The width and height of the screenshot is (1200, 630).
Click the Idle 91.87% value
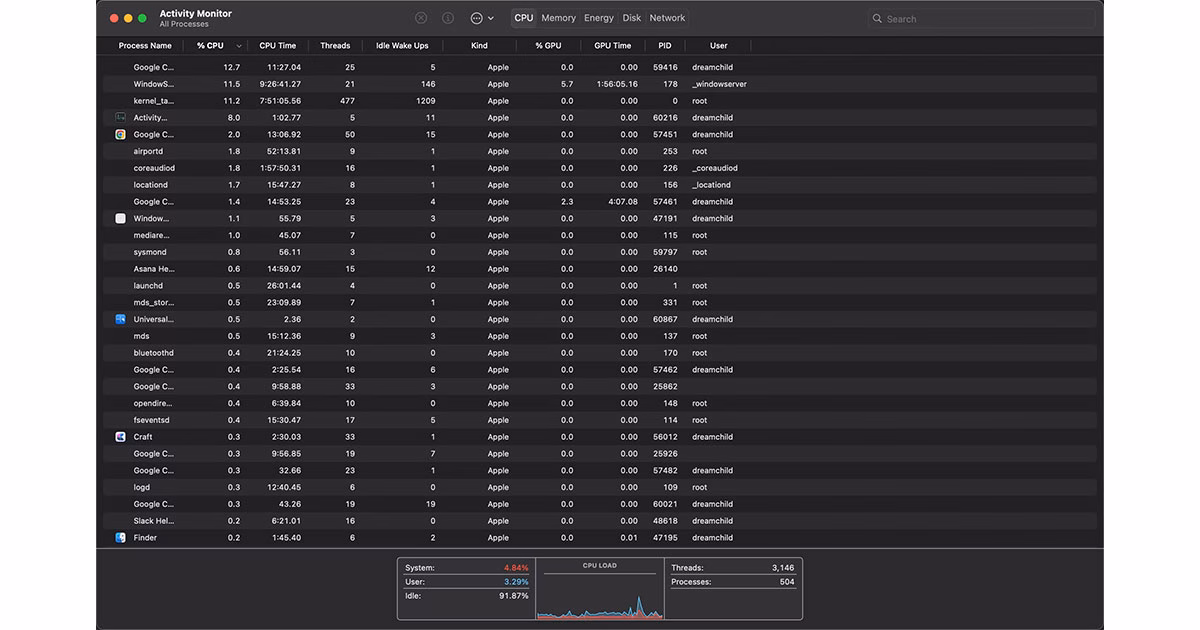[x=513, y=596]
